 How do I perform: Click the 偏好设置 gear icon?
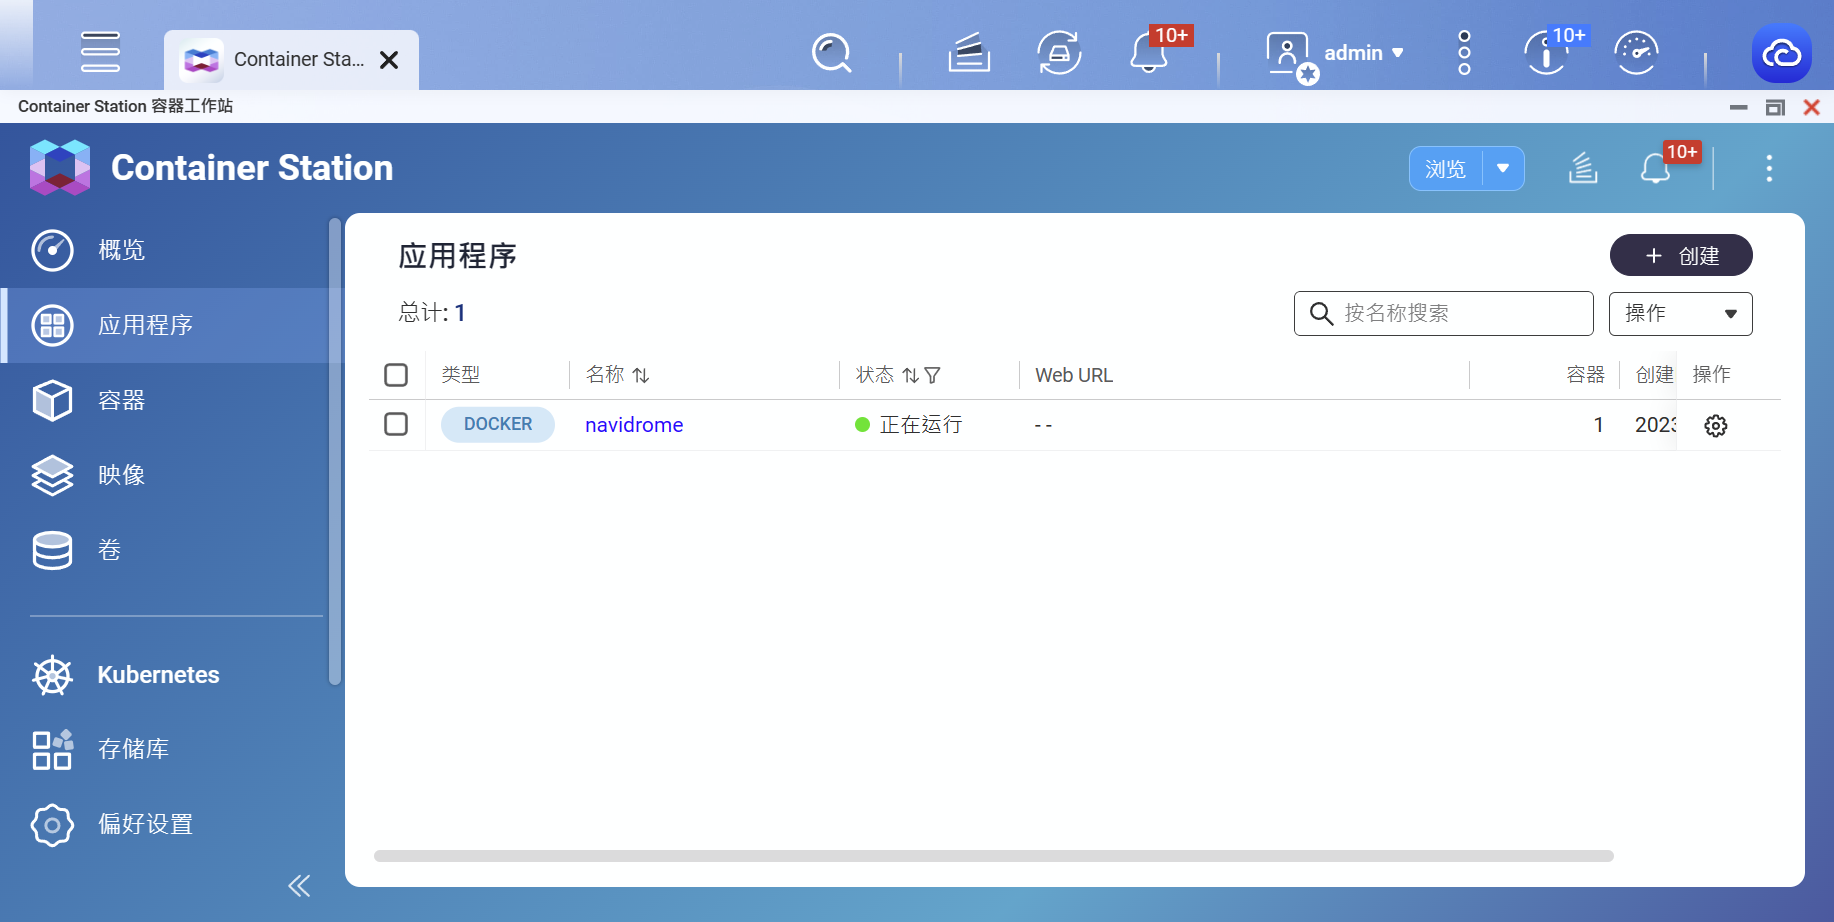tap(52, 825)
